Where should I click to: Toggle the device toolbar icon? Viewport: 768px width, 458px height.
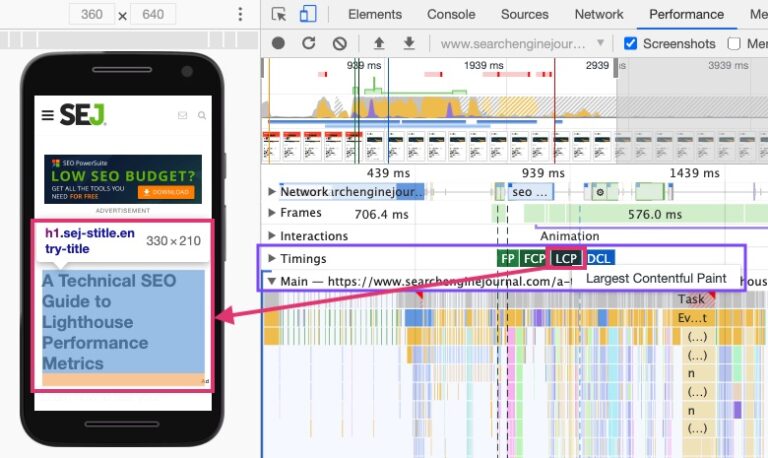click(308, 14)
